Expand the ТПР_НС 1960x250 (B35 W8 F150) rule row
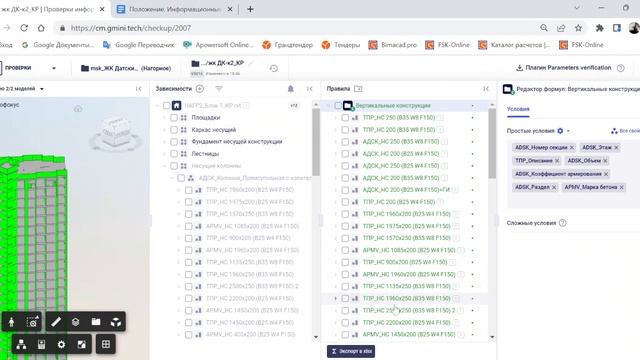The width and height of the screenshot is (640, 360). (336, 298)
